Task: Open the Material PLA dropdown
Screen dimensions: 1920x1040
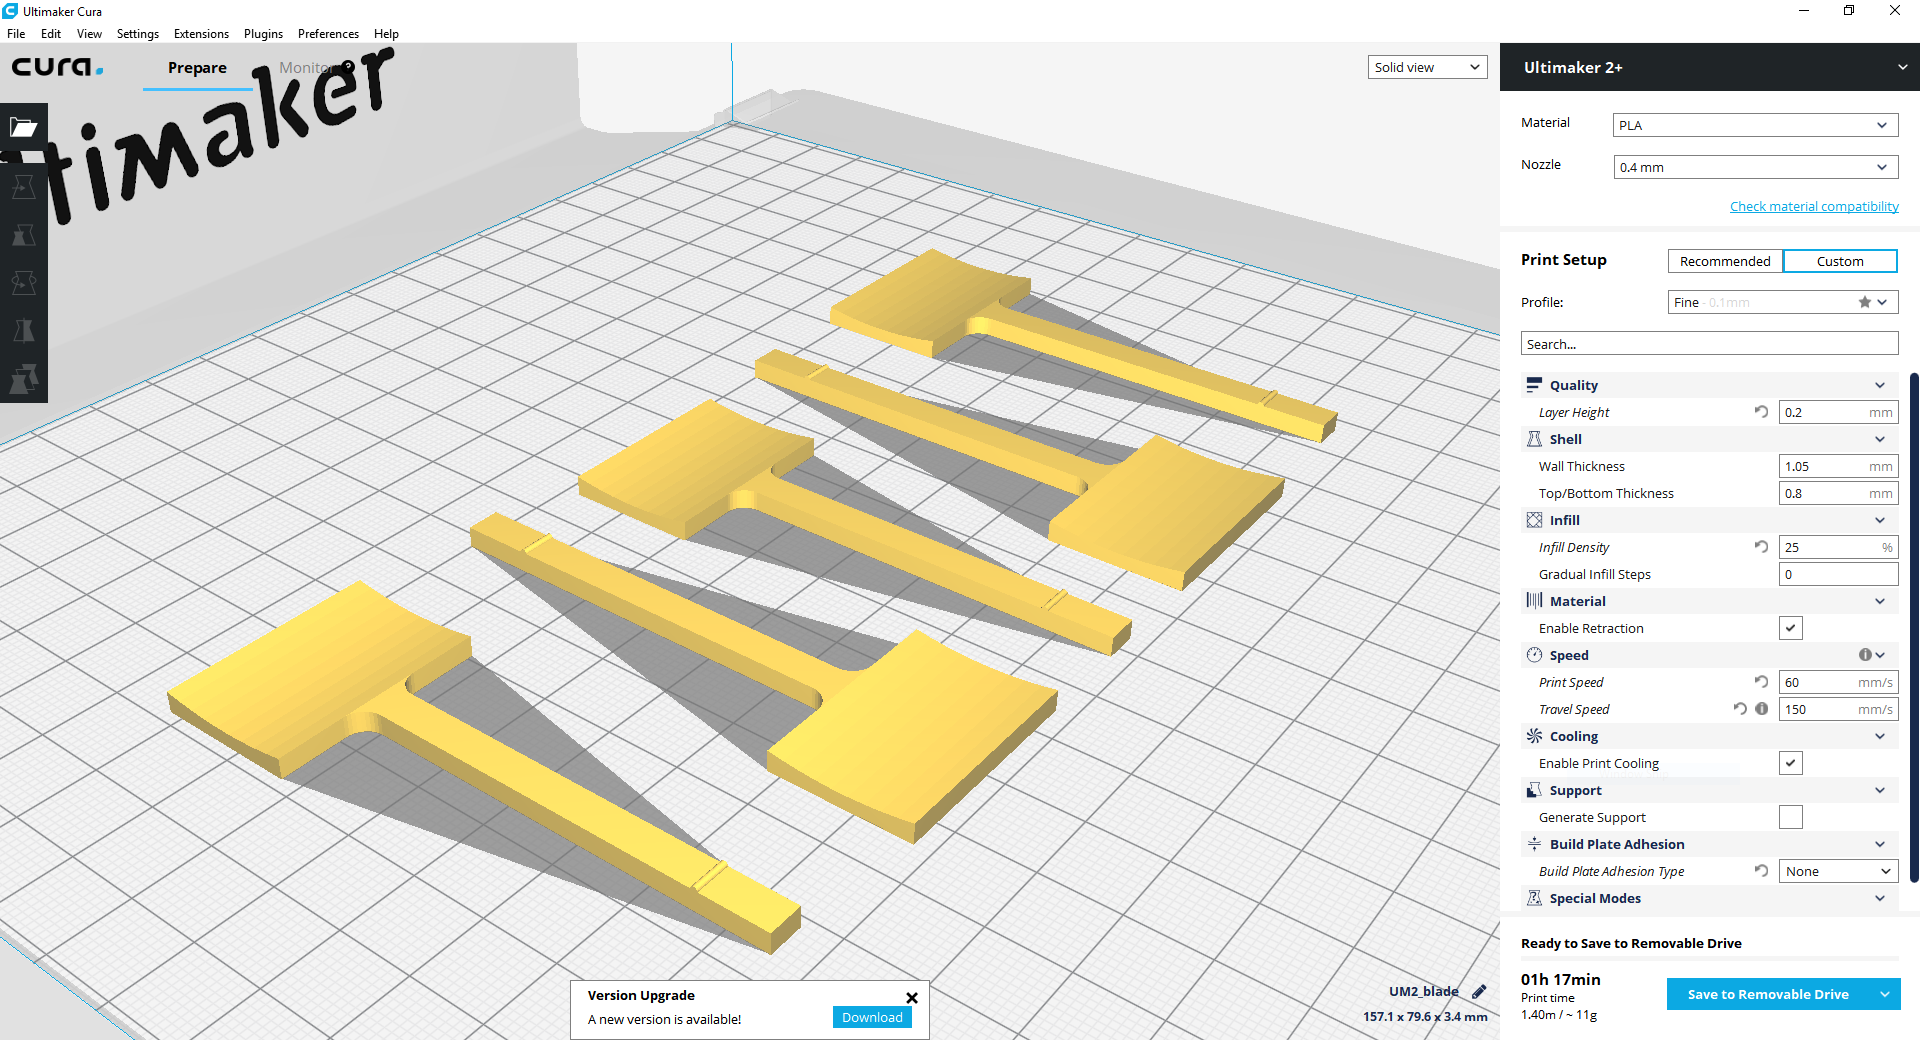Action: coord(1755,125)
